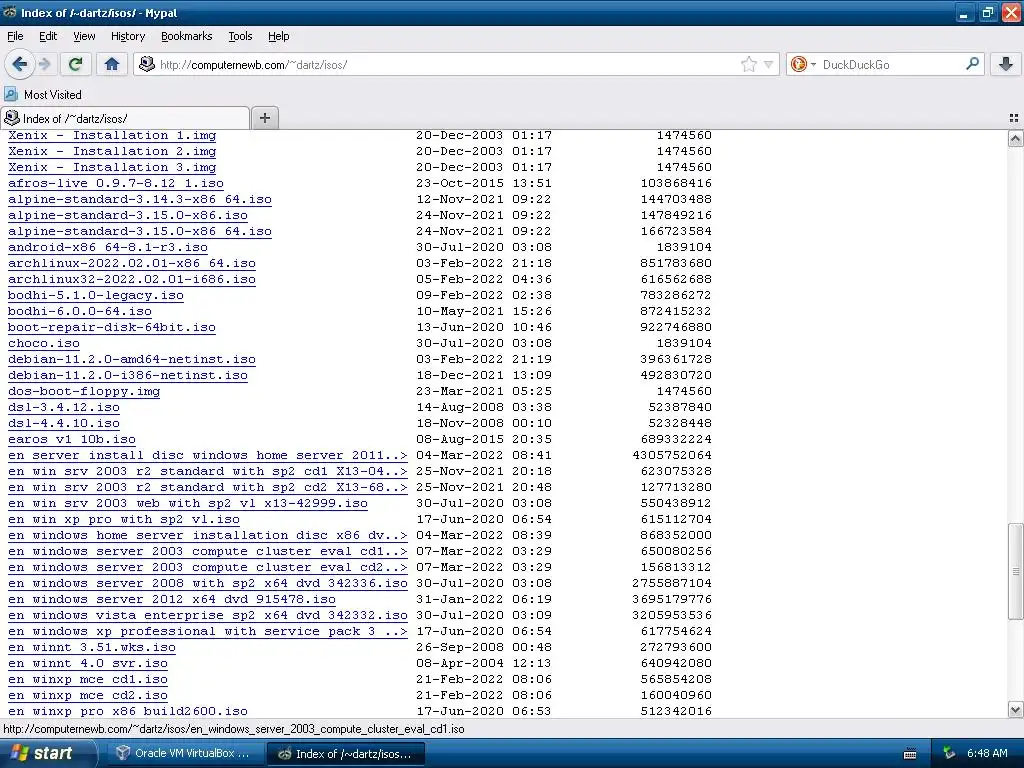Download boot-repair-disk-64bit.iso
Viewport: 1024px width, 768px height.
[x=112, y=327]
